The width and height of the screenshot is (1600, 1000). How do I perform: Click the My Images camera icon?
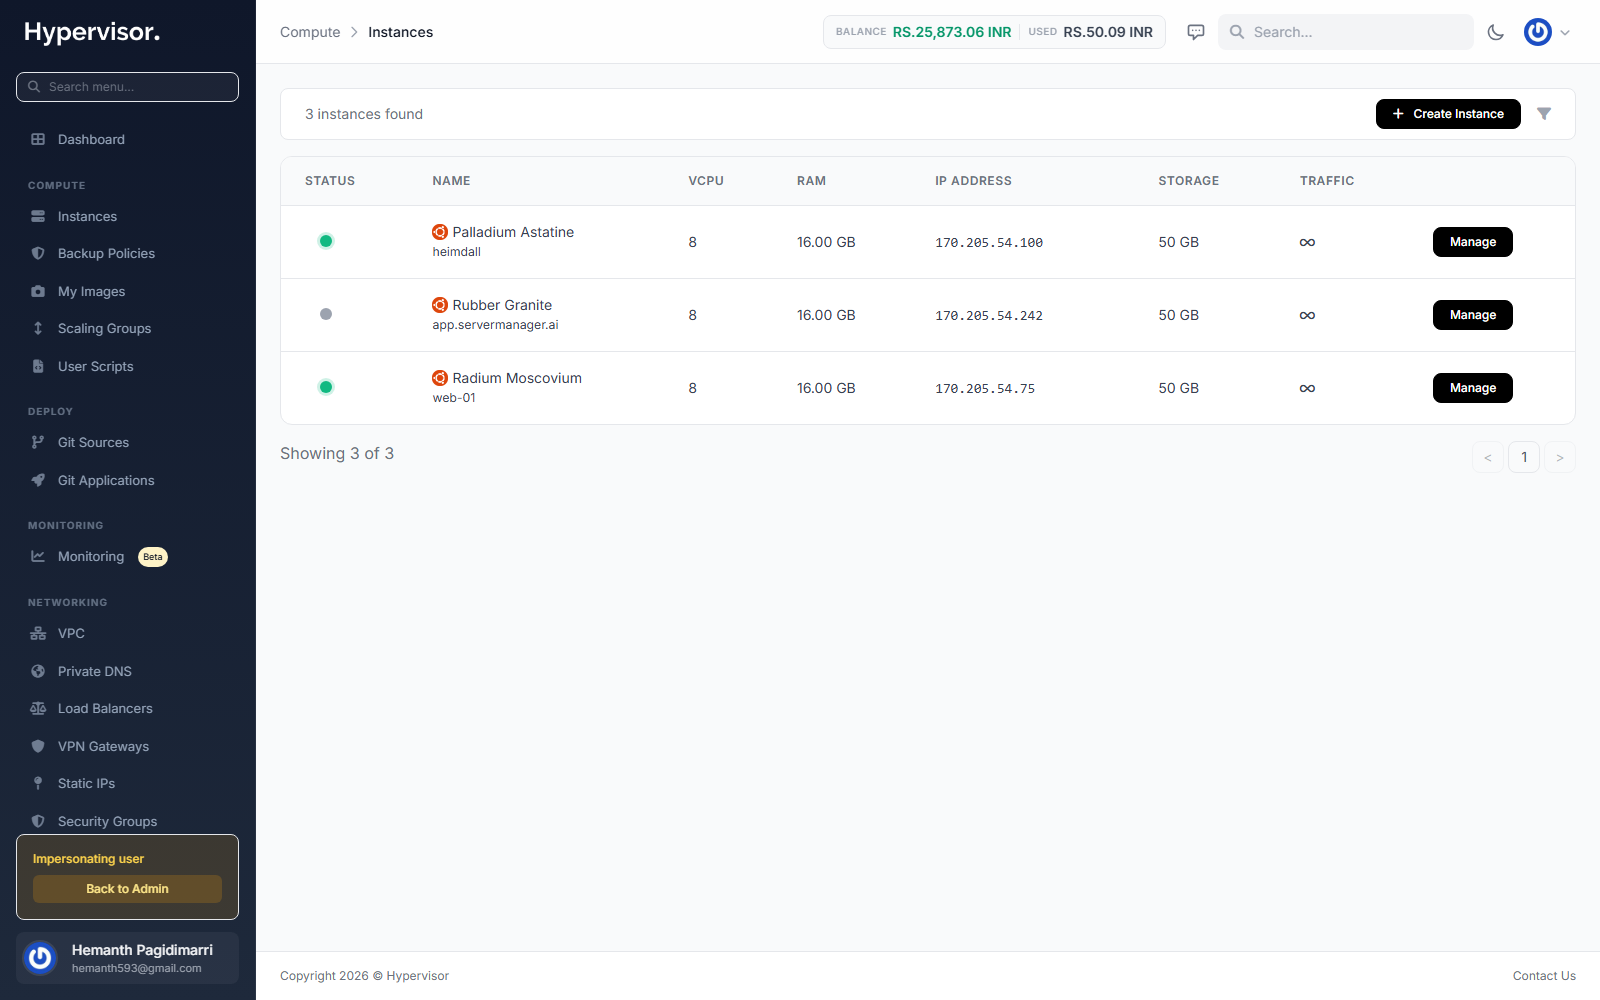coord(38,291)
